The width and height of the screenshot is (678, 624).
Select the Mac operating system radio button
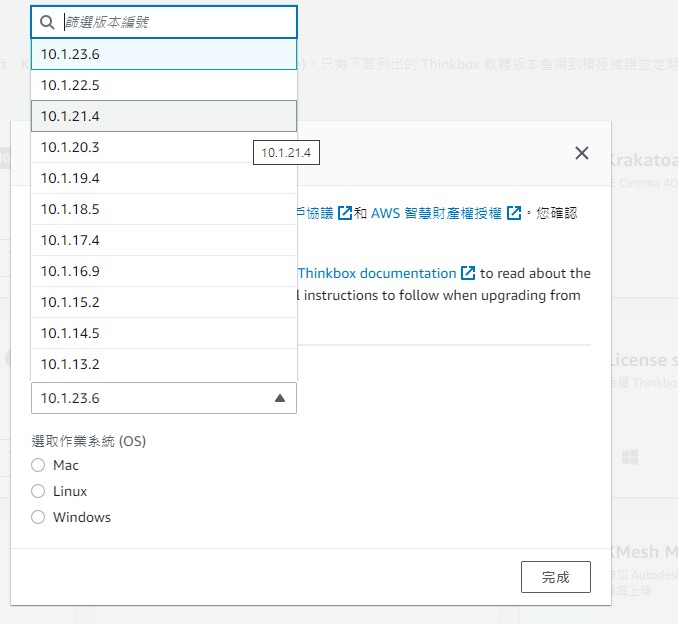[x=38, y=465]
